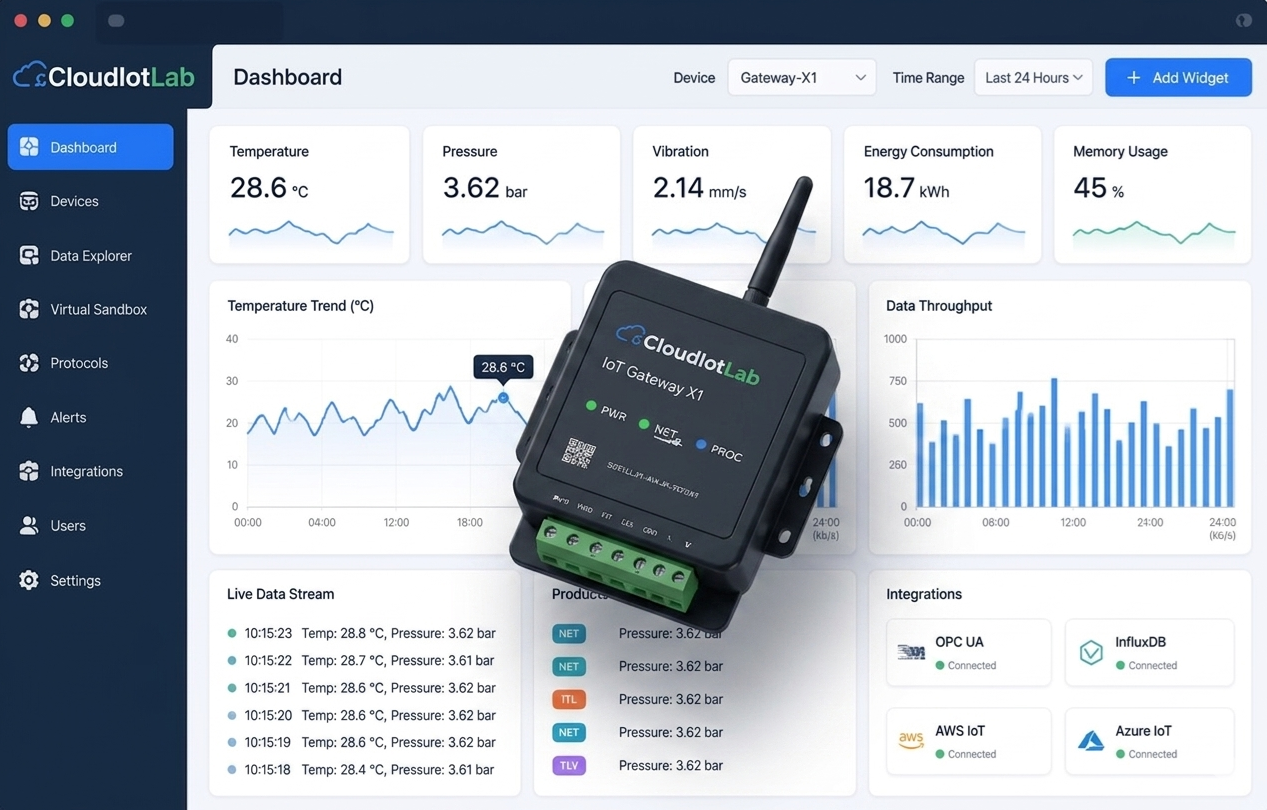Image resolution: width=1267 pixels, height=810 pixels.
Task: Click the plus icon in Add Widget
Action: [1133, 77]
